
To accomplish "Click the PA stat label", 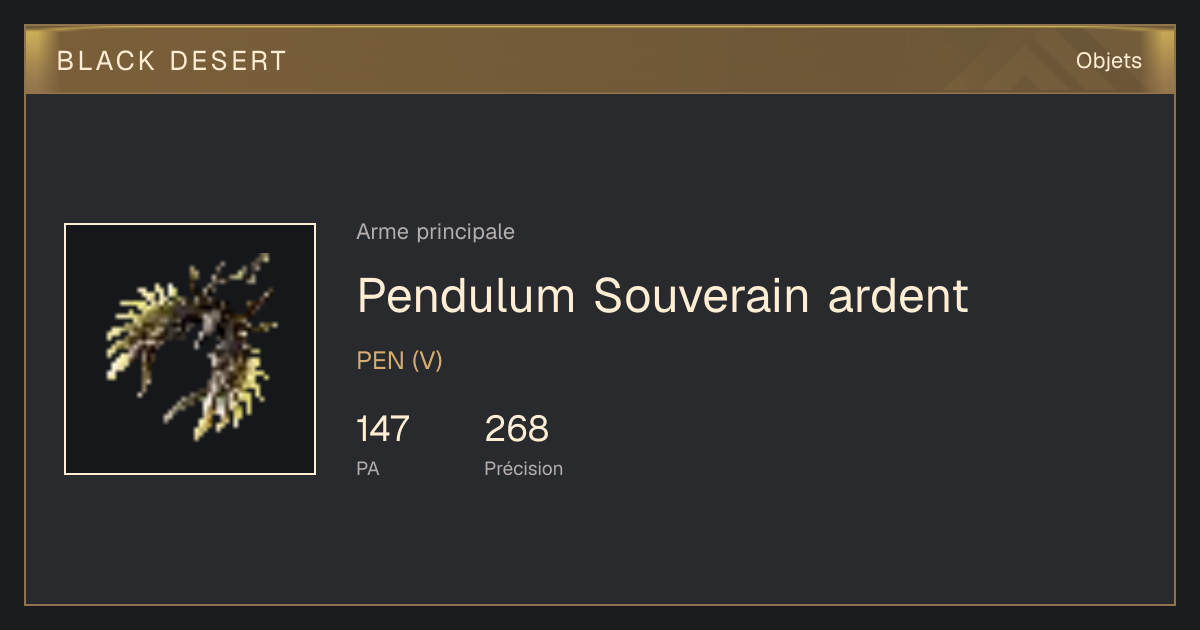I will [367, 468].
